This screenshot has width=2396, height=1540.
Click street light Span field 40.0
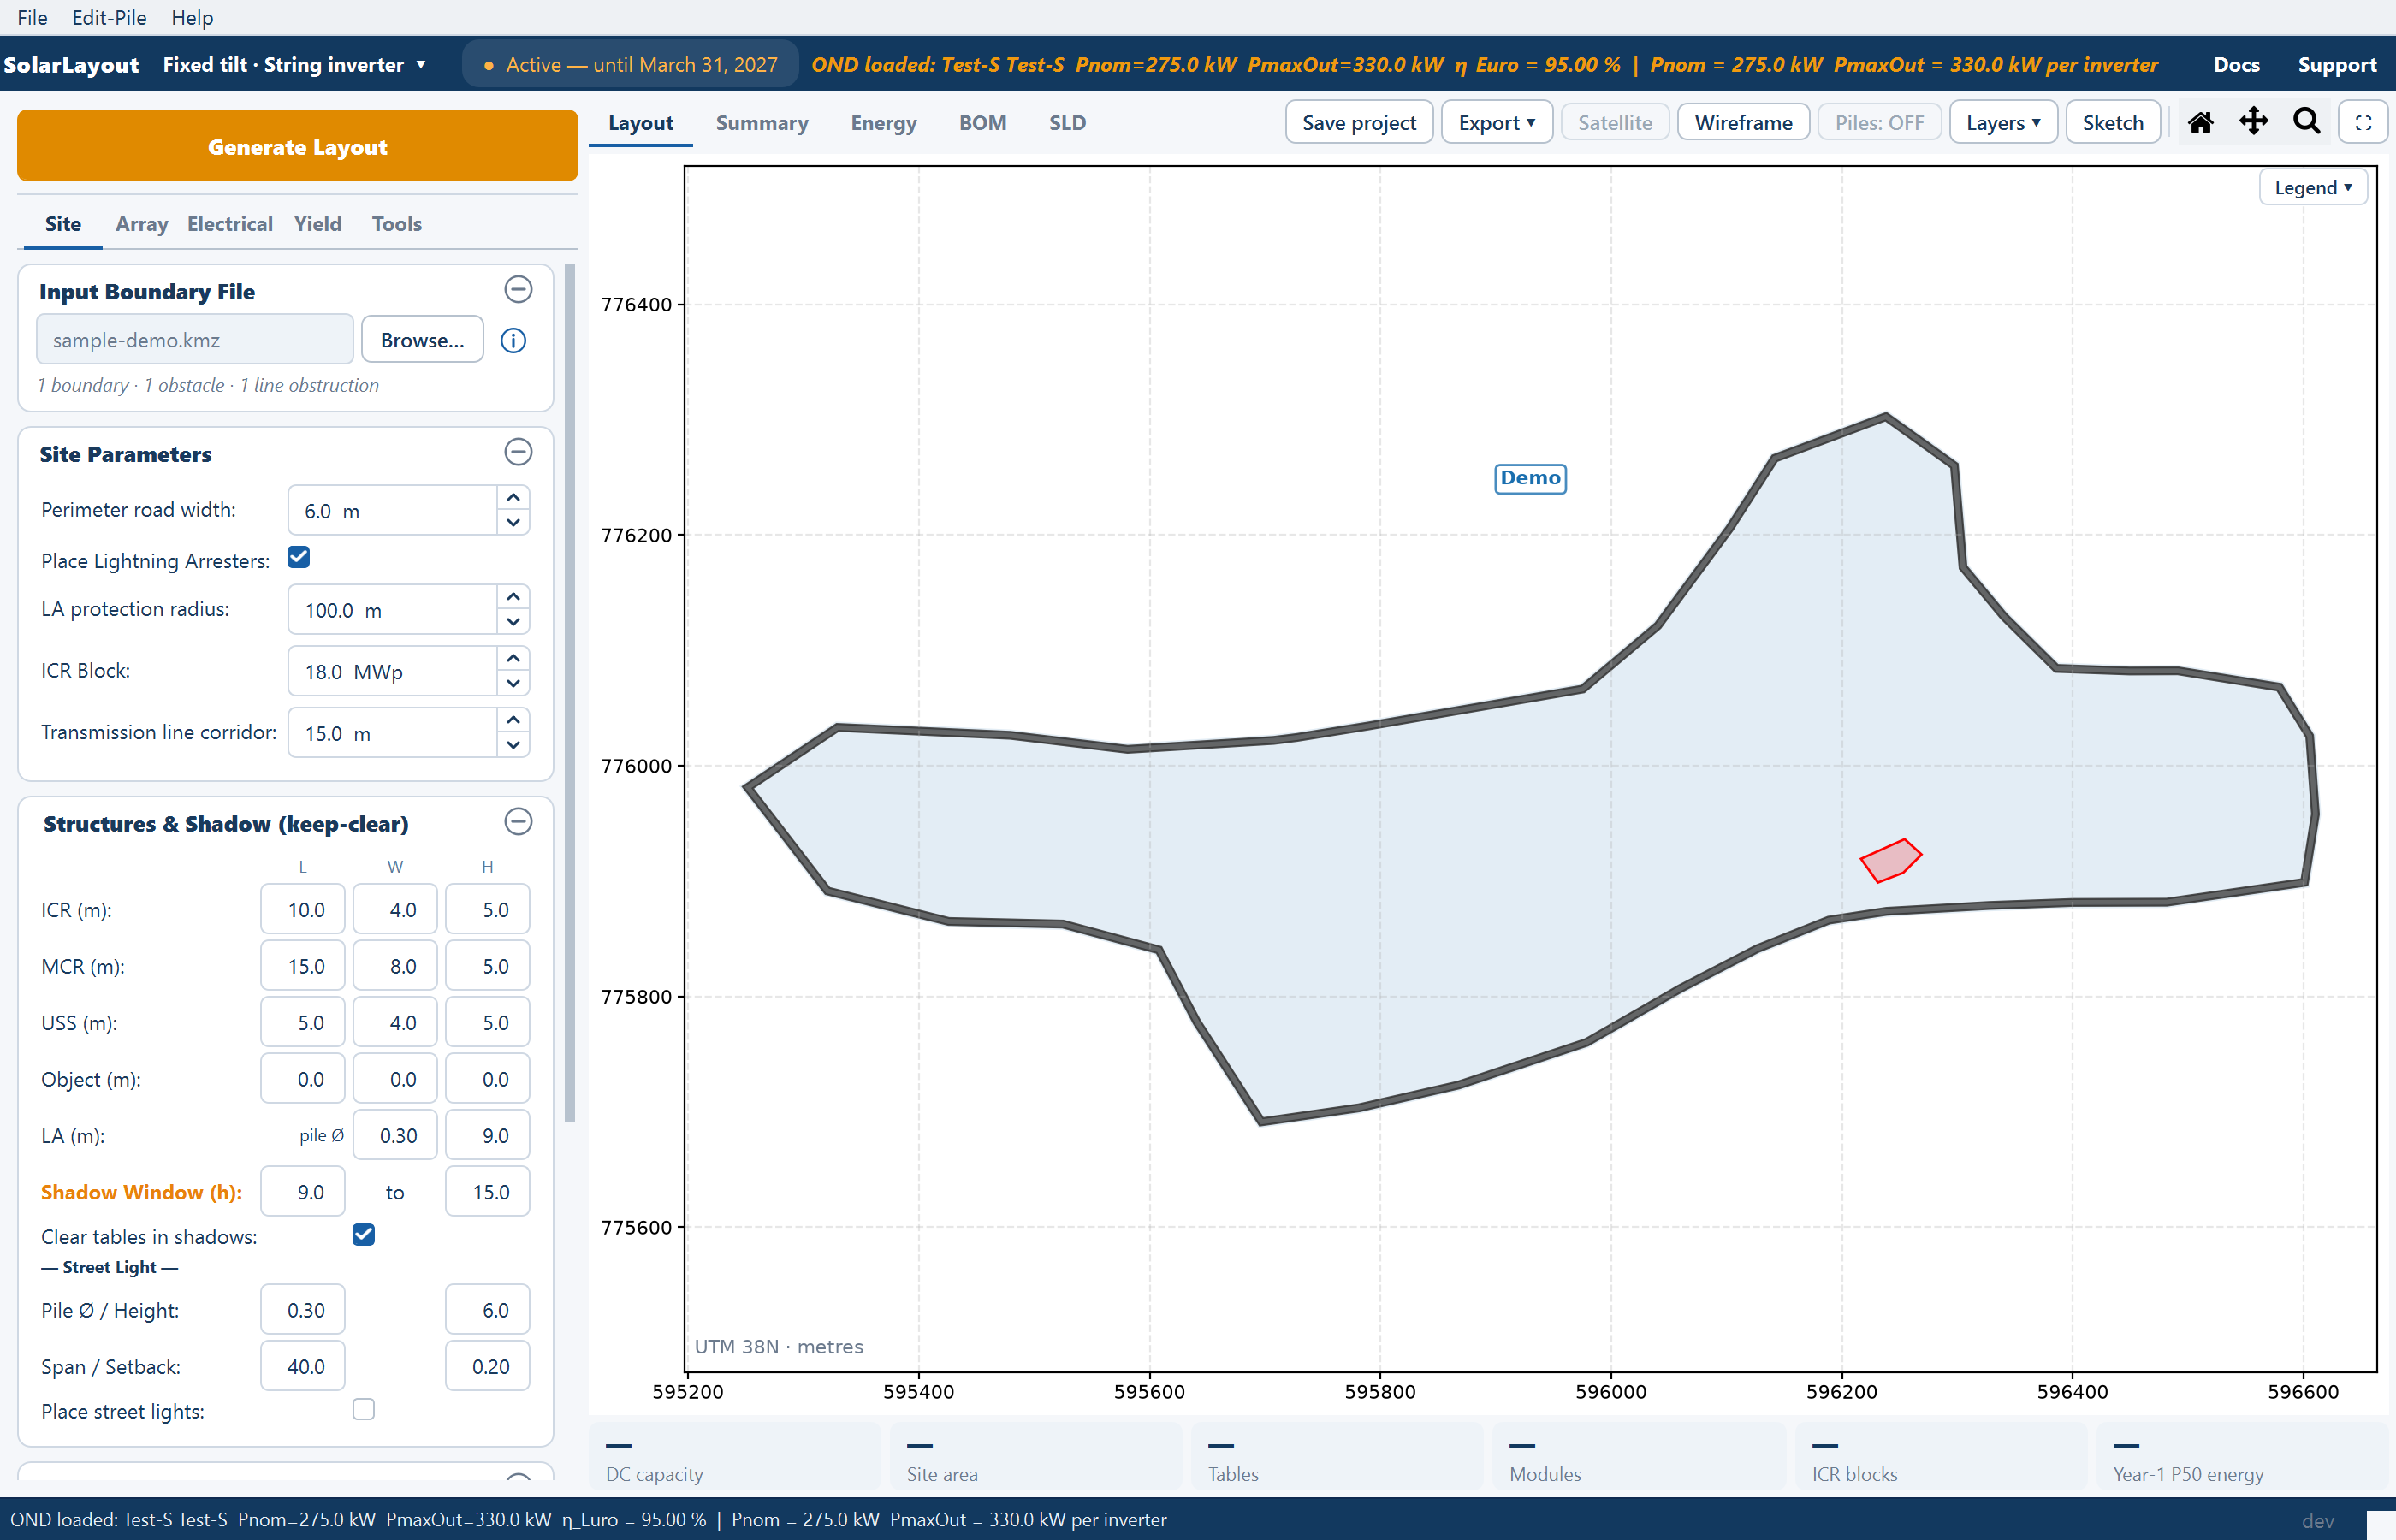[303, 1366]
